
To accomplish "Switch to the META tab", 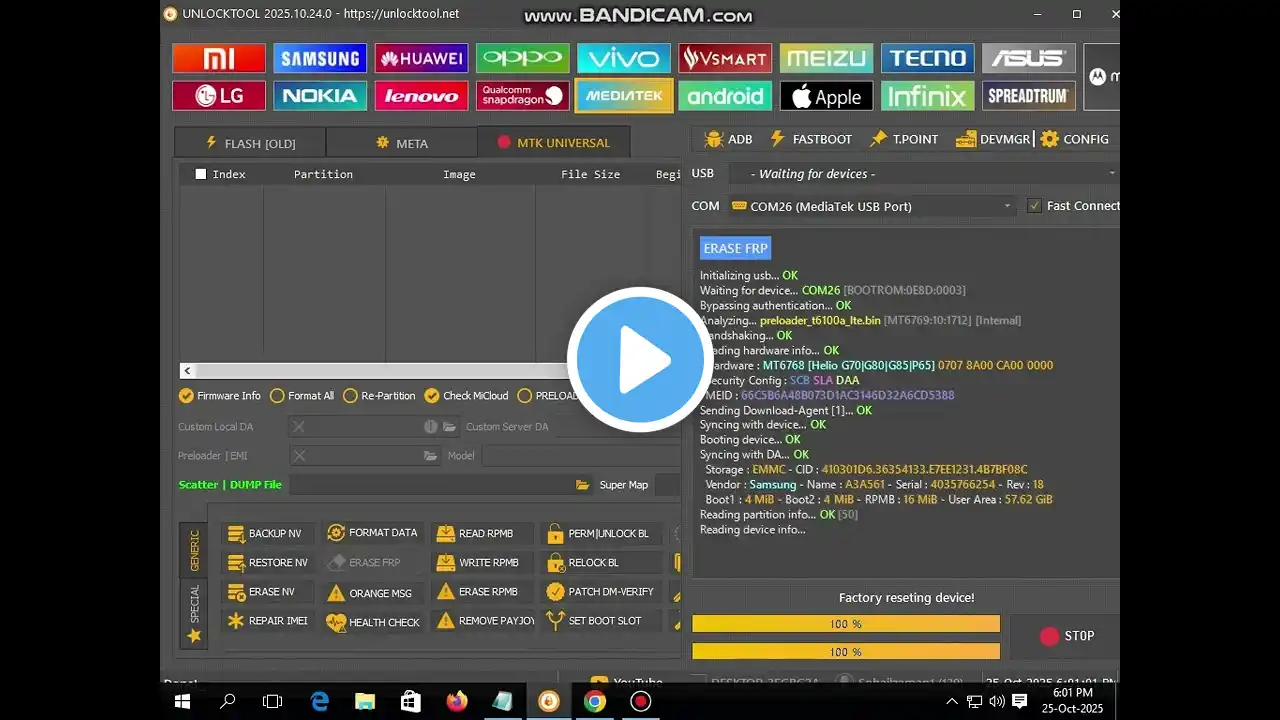I will click(401, 143).
